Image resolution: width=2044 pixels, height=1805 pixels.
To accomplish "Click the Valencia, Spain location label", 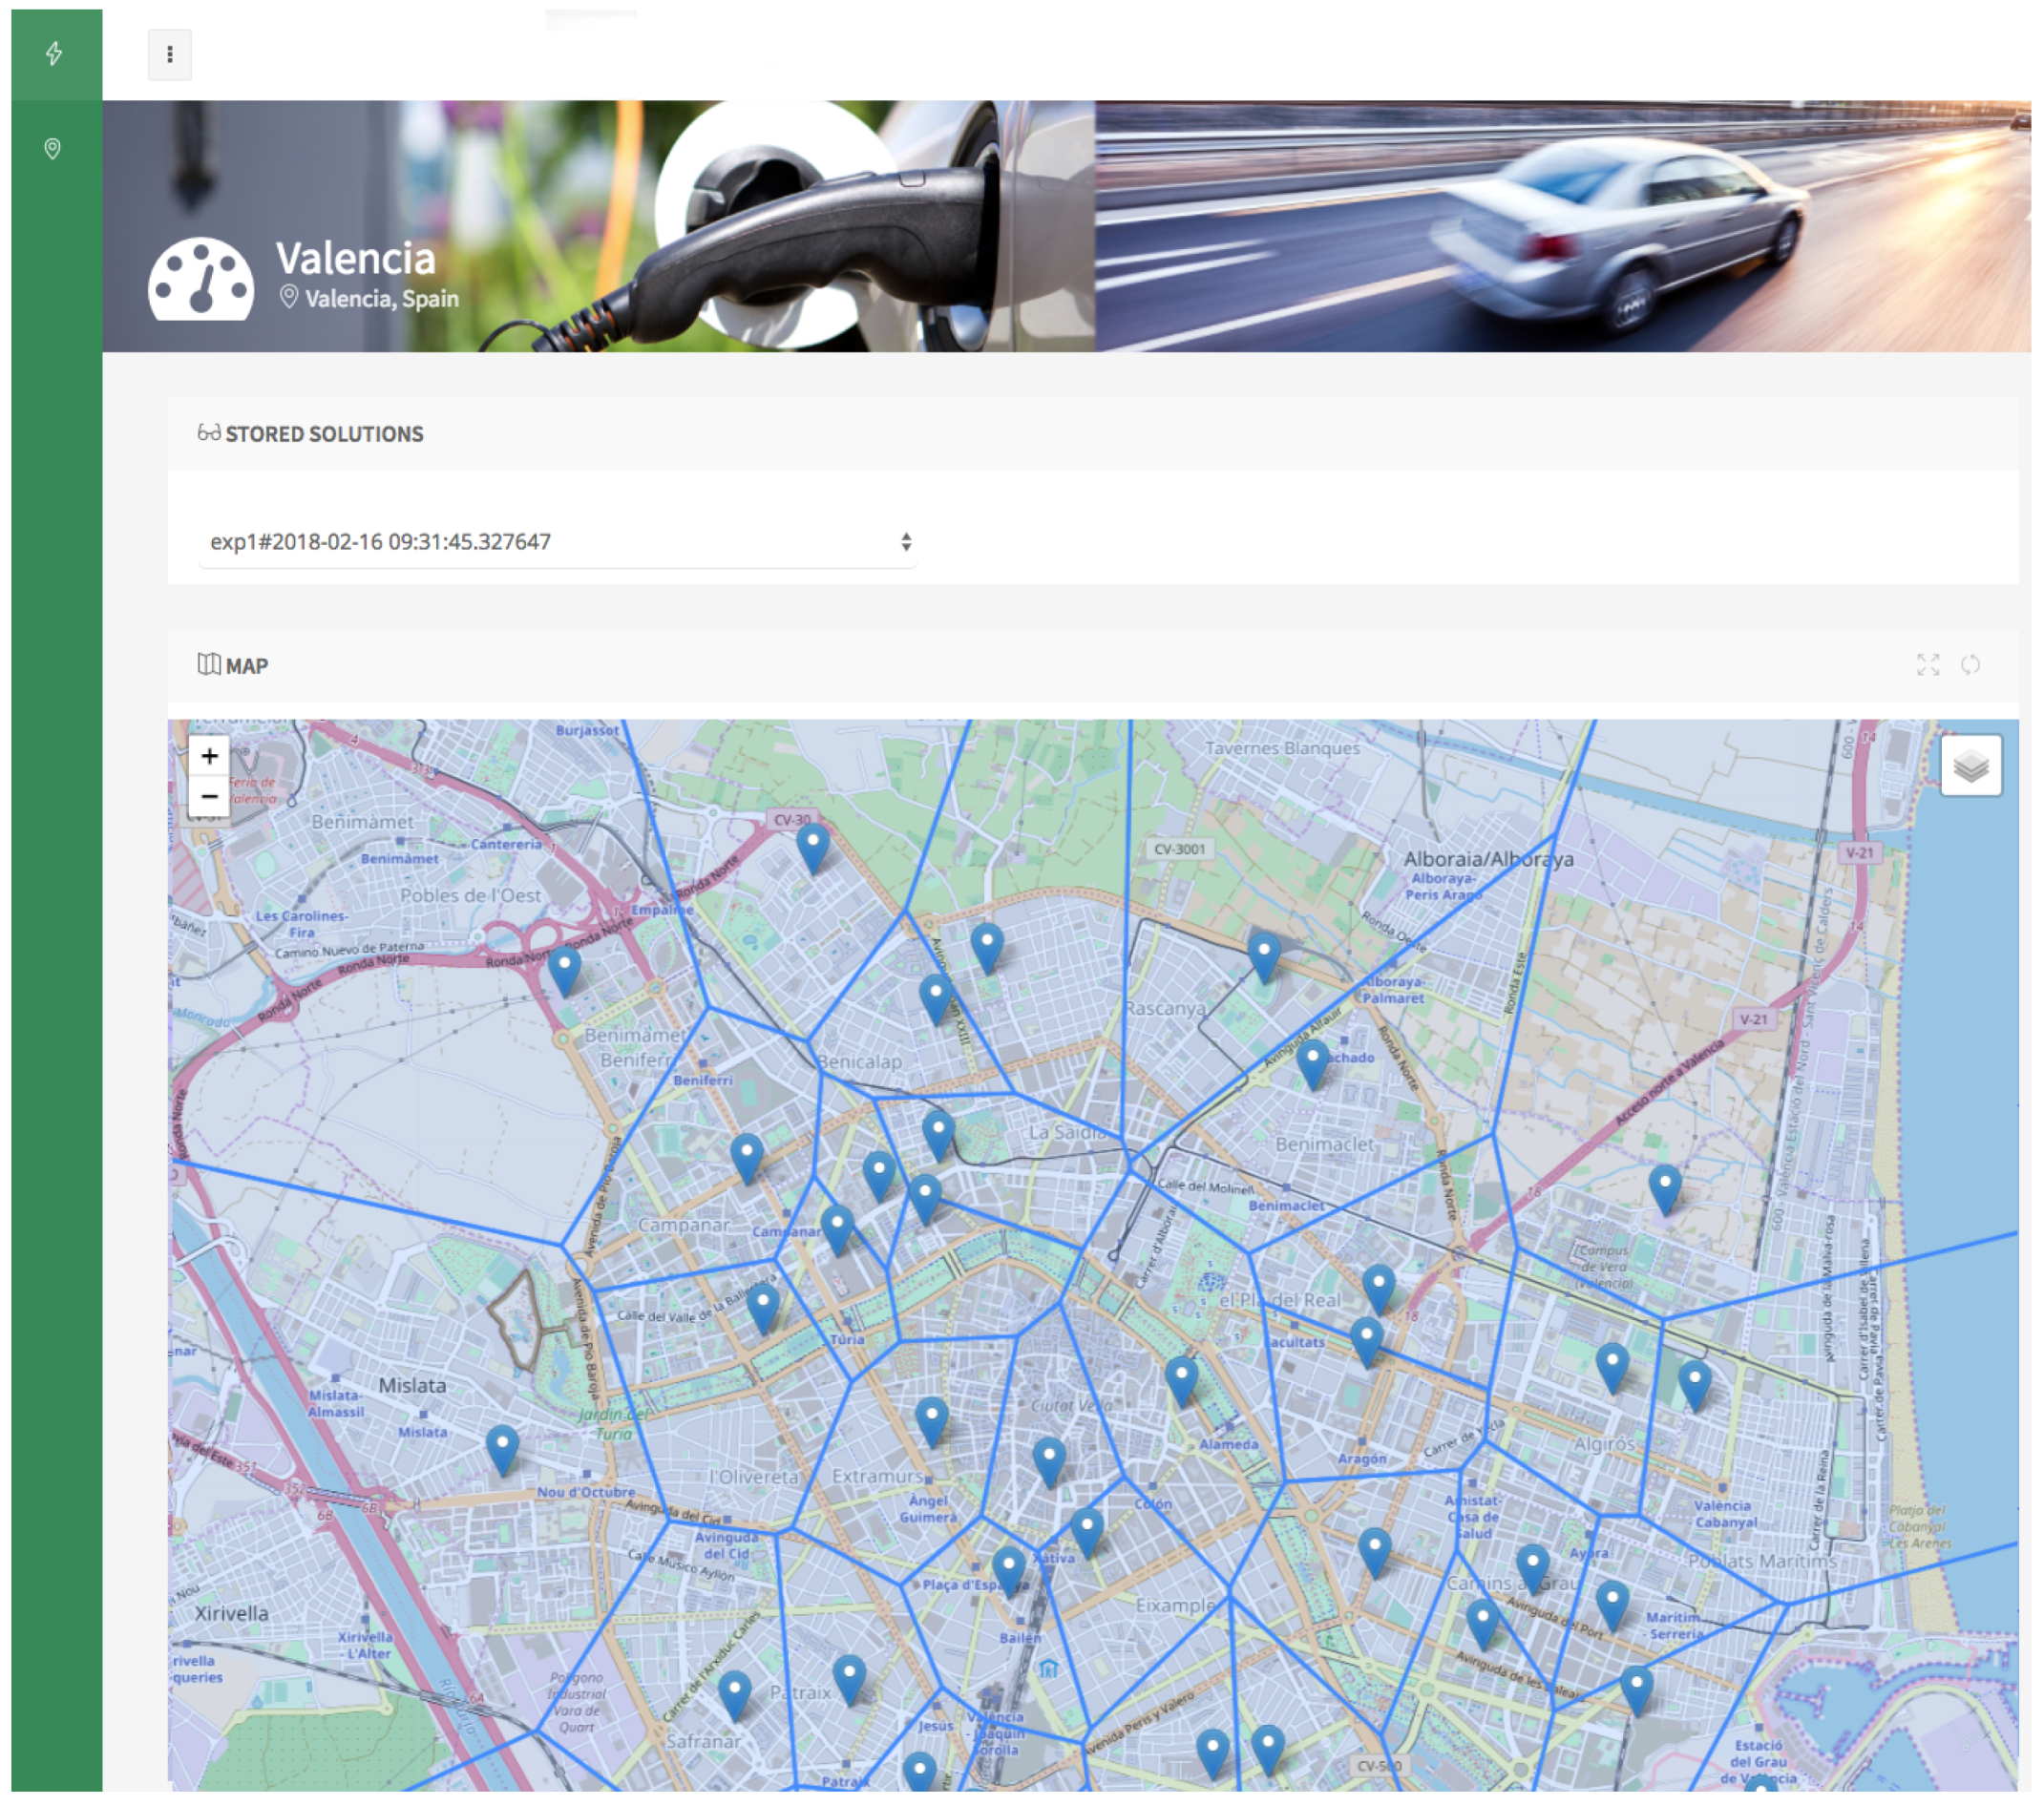I will coord(381,298).
